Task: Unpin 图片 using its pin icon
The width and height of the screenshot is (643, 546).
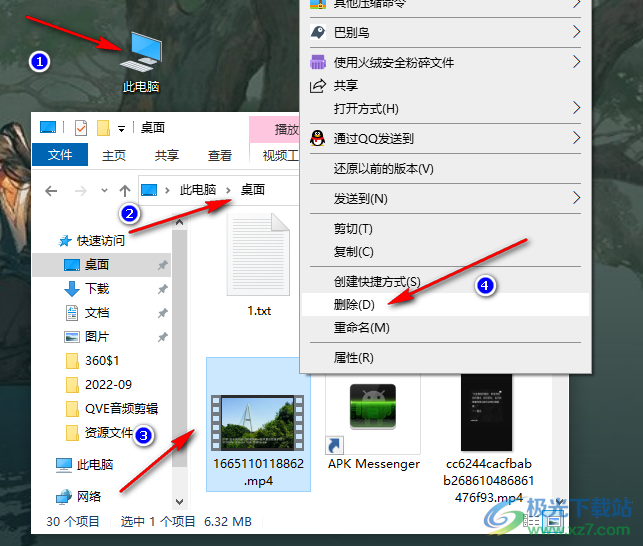Action: [162, 337]
